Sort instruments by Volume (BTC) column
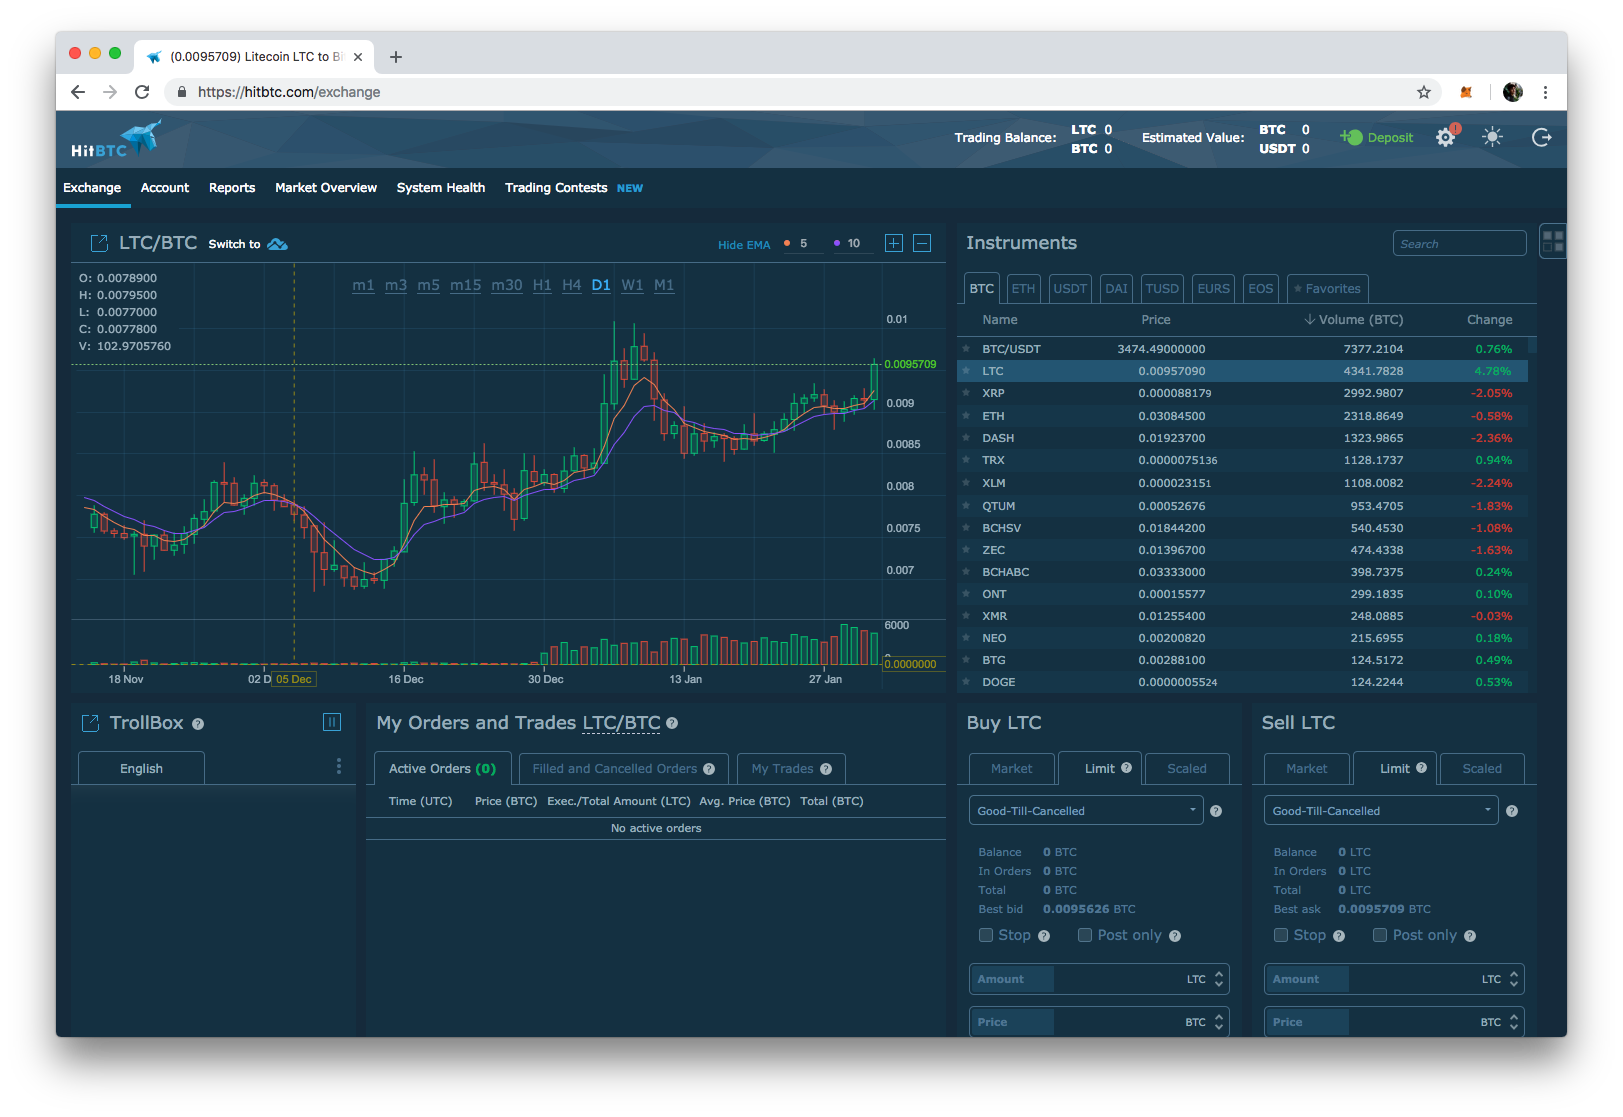Image resolution: width=1623 pixels, height=1117 pixels. point(1354,320)
